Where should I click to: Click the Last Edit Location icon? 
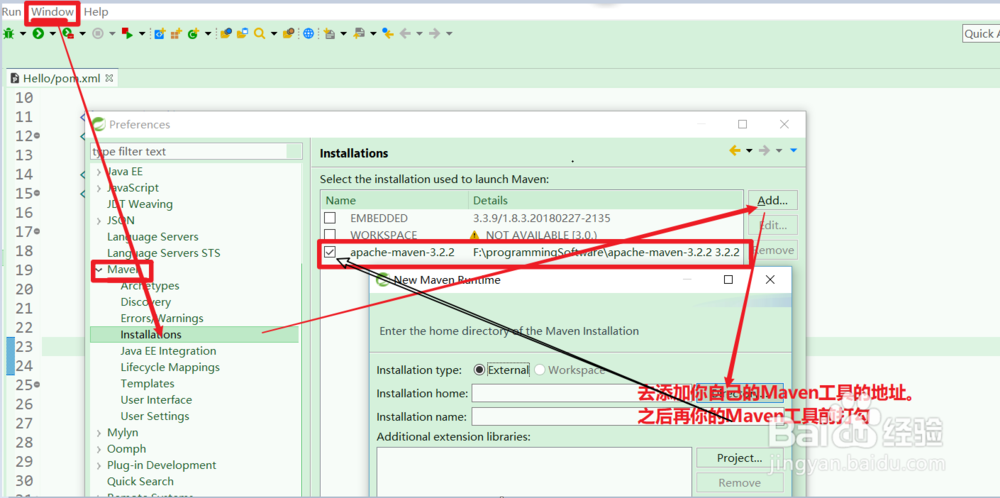[388, 34]
